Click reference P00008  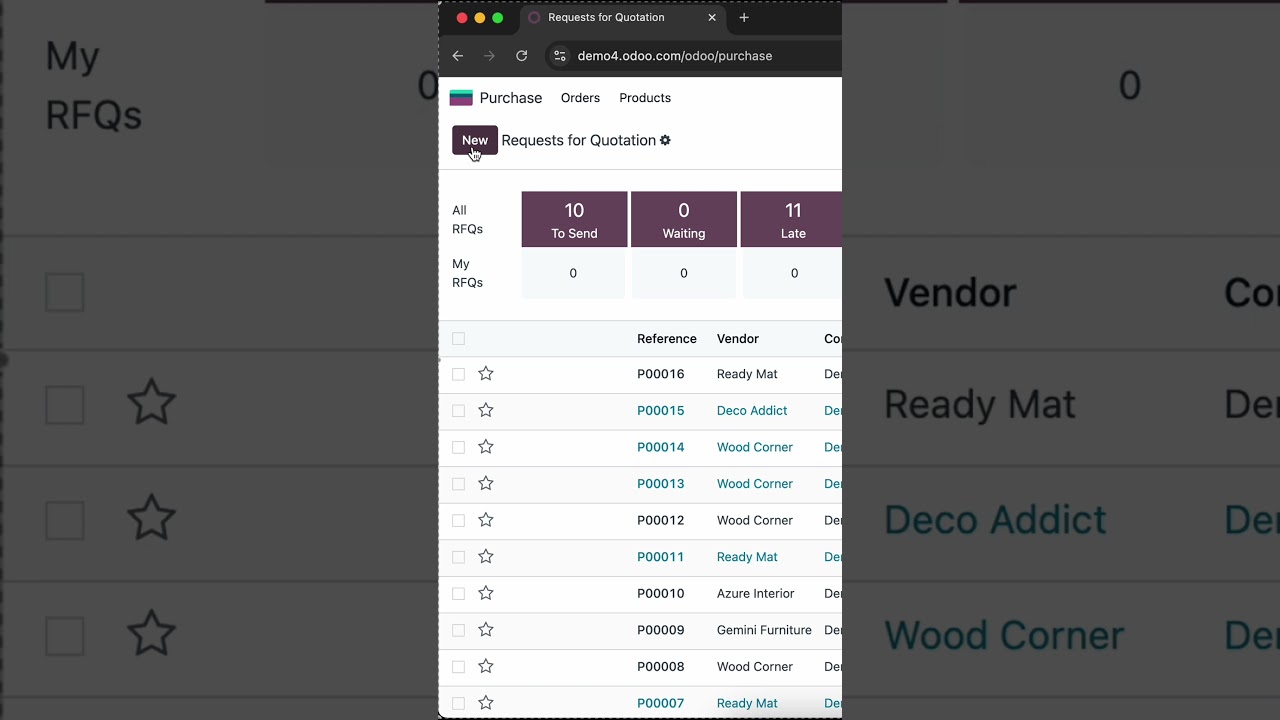click(x=661, y=667)
